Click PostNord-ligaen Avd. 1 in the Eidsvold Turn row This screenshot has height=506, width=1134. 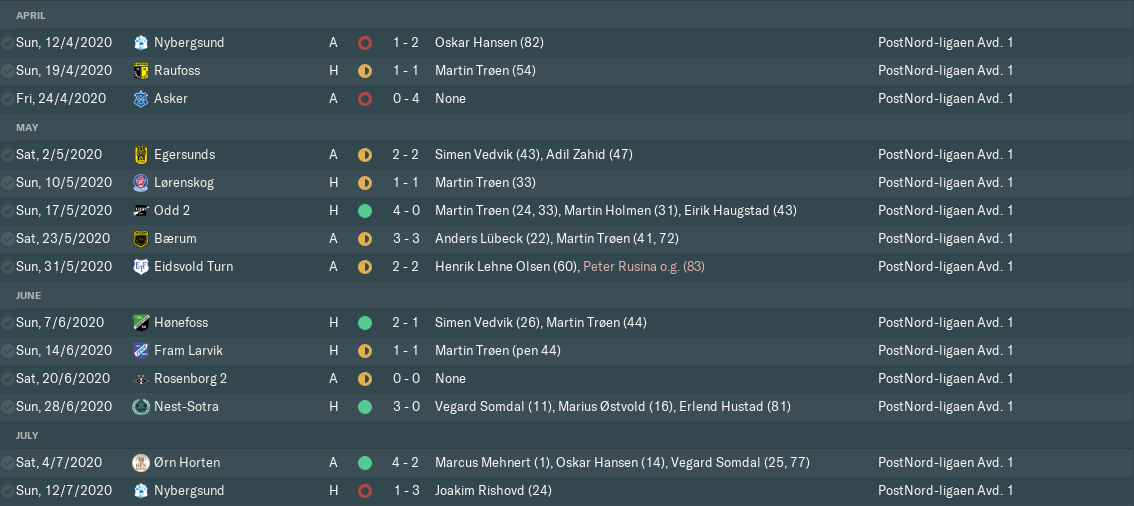tap(945, 267)
